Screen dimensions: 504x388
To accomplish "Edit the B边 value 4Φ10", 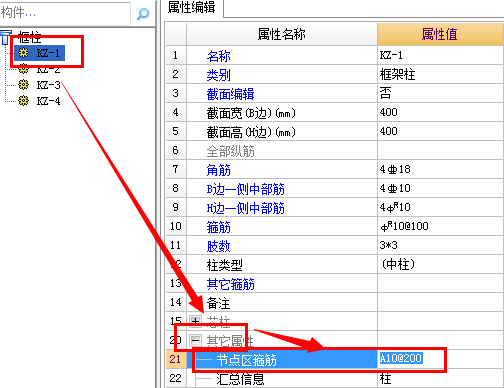I will click(x=440, y=188).
